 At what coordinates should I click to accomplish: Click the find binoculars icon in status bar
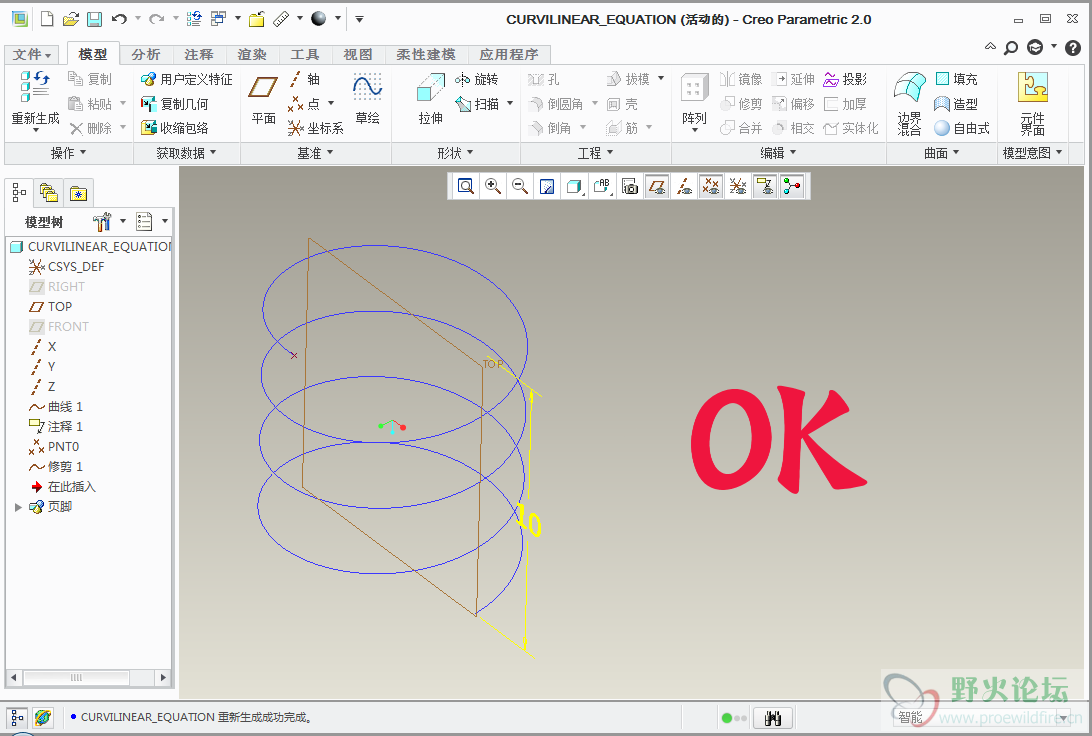coord(772,718)
